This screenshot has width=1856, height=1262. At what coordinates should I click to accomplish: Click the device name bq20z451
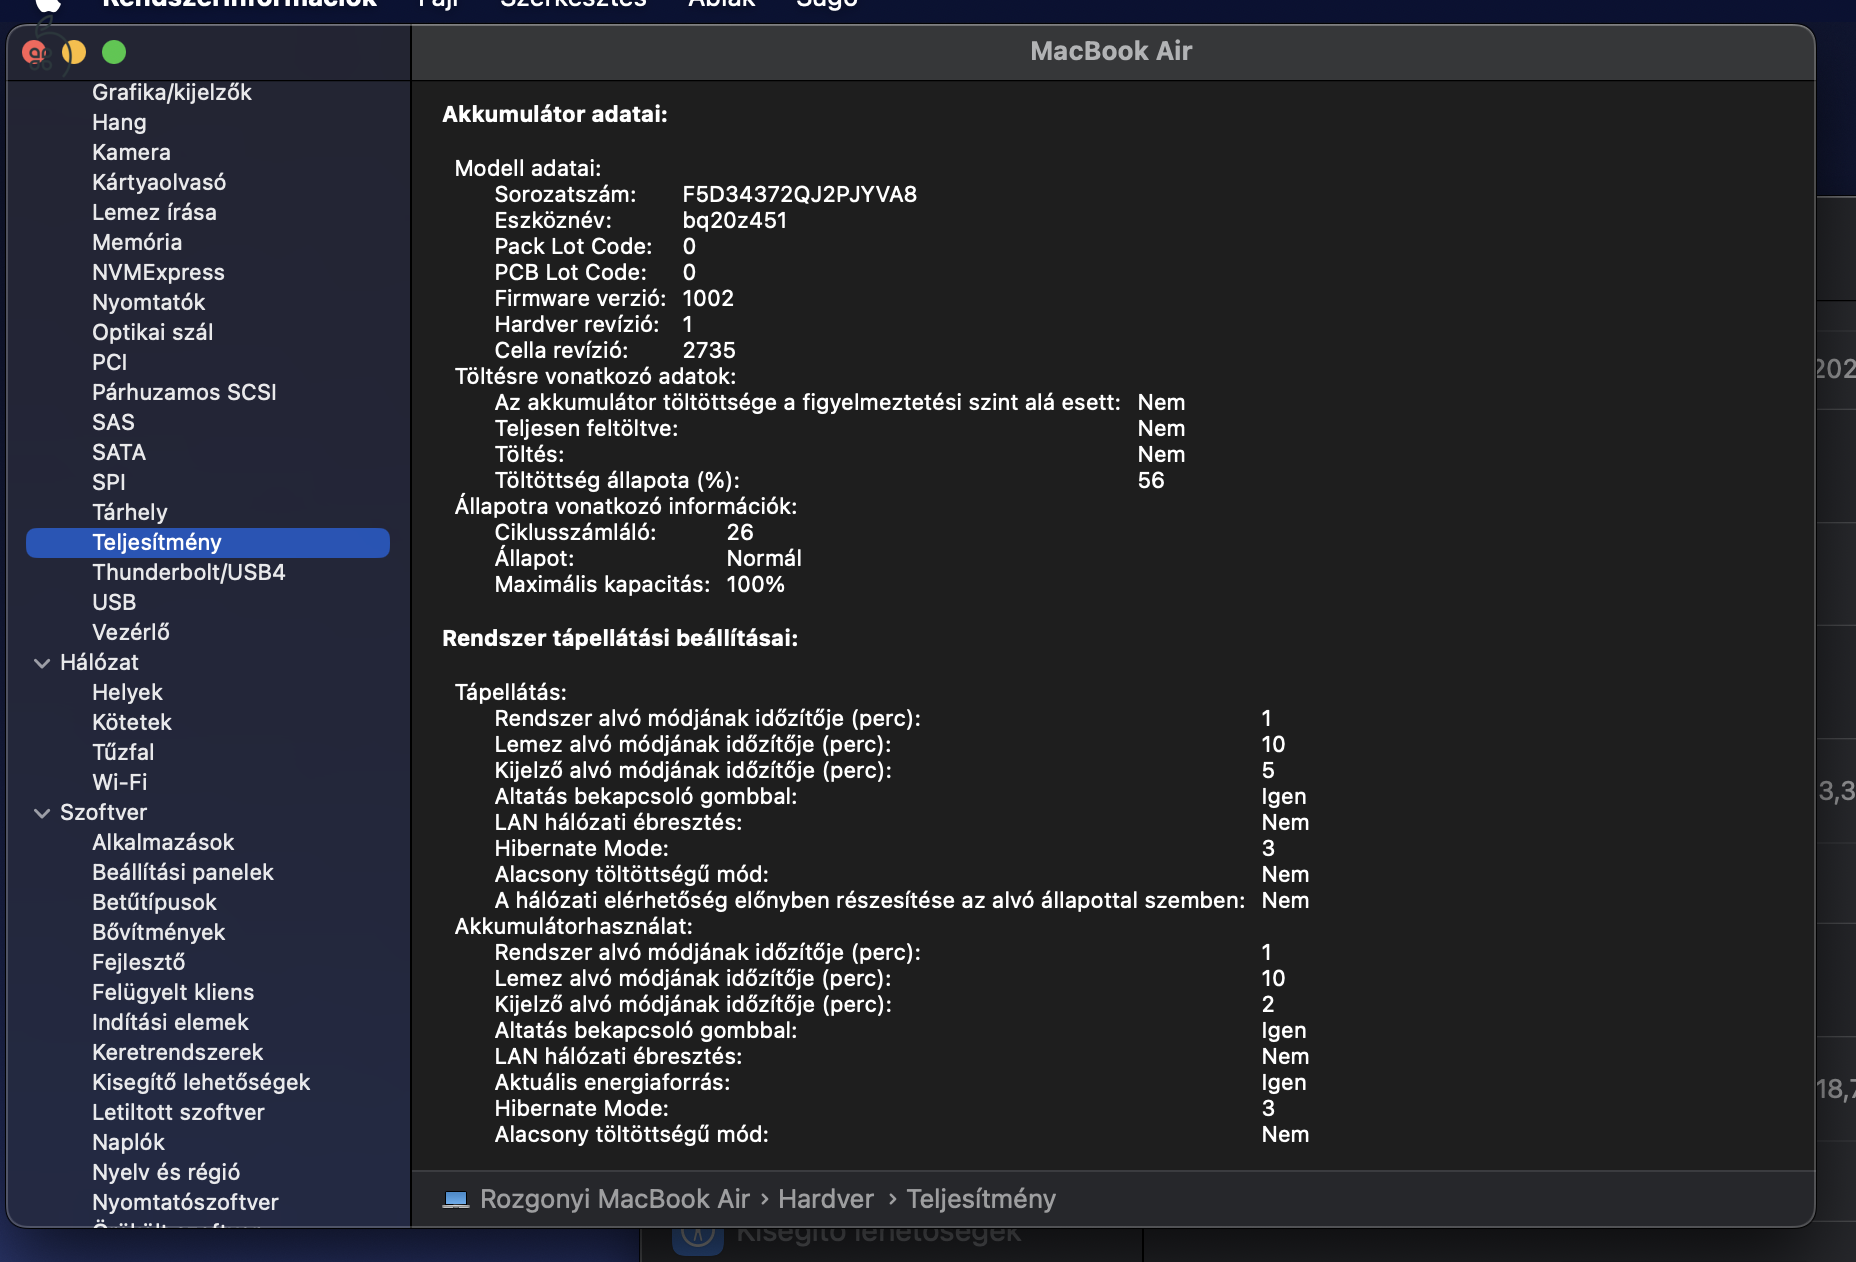pos(735,220)
